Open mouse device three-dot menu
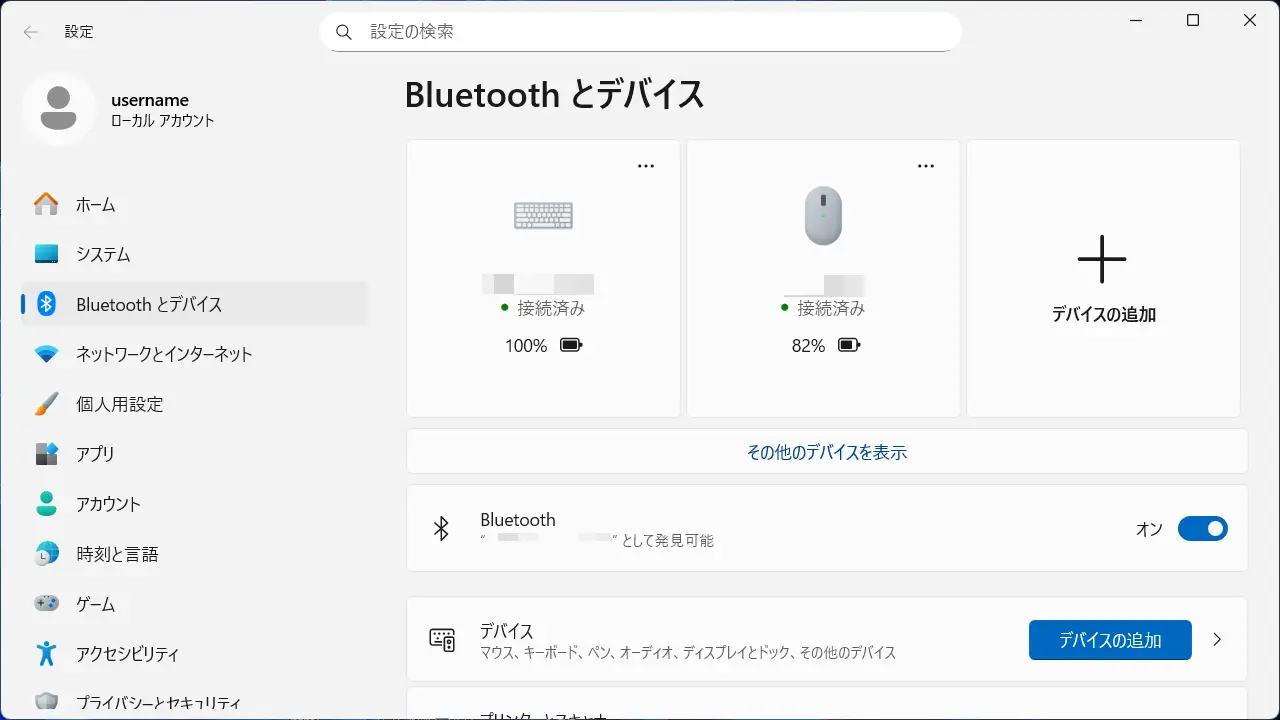This screenshot has height=720, width=1280. coord(926,166)
